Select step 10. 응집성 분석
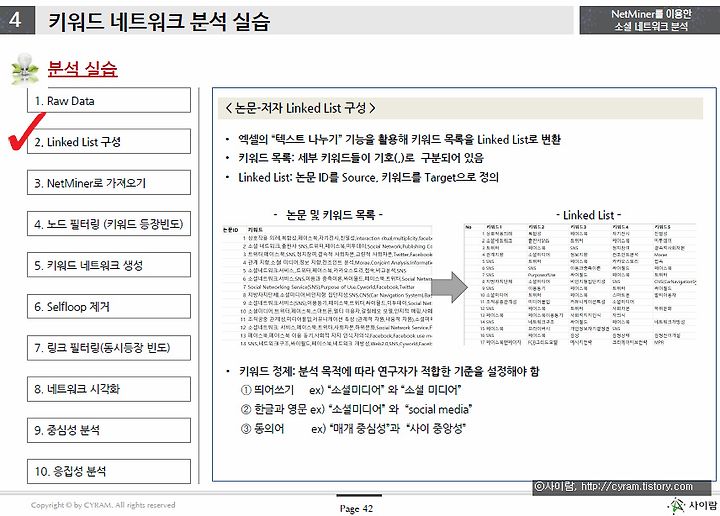 tap(109, 471)
